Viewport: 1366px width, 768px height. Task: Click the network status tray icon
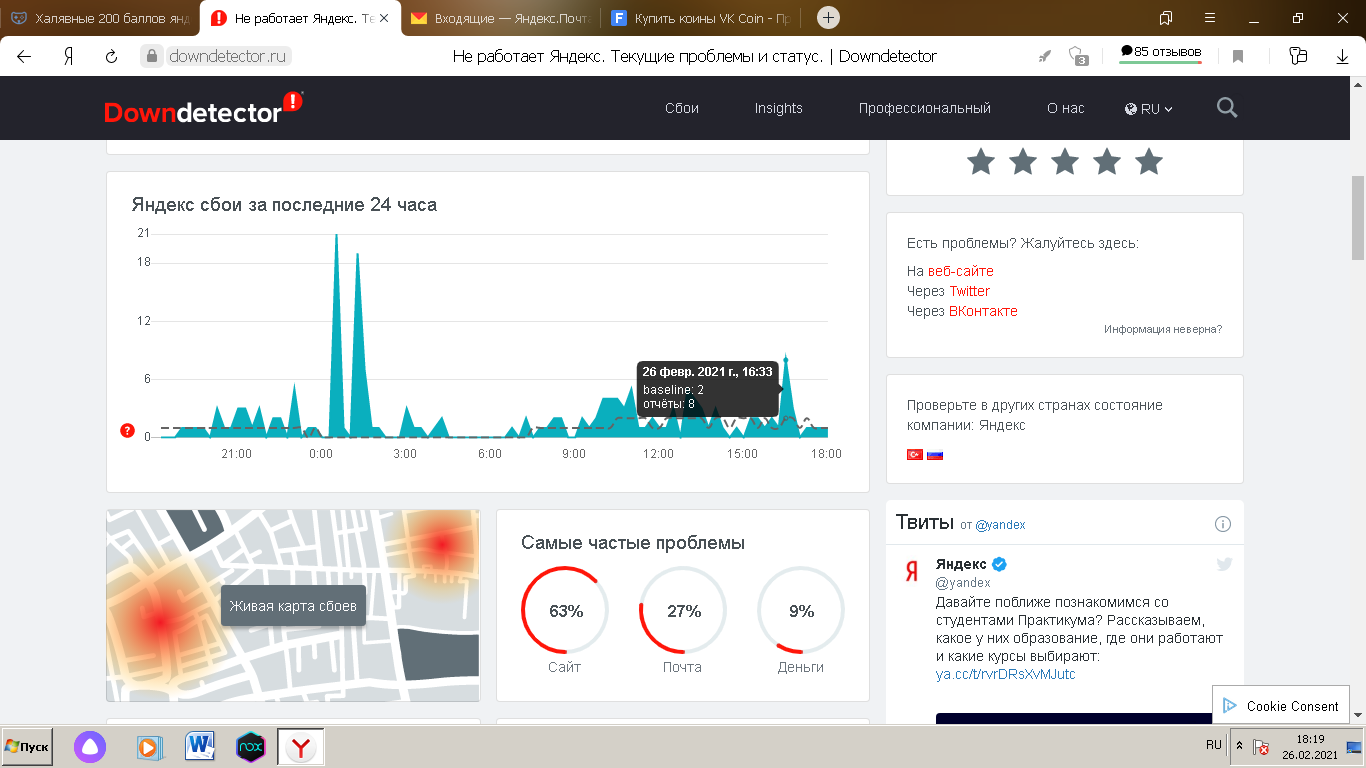(1262, 747)
